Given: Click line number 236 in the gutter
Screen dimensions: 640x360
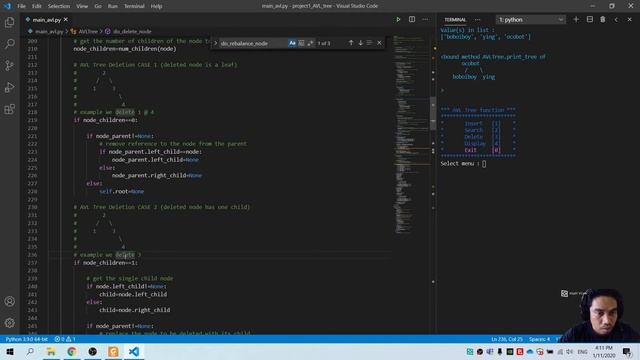Looking at the screenshot, I should coord(32,255).
